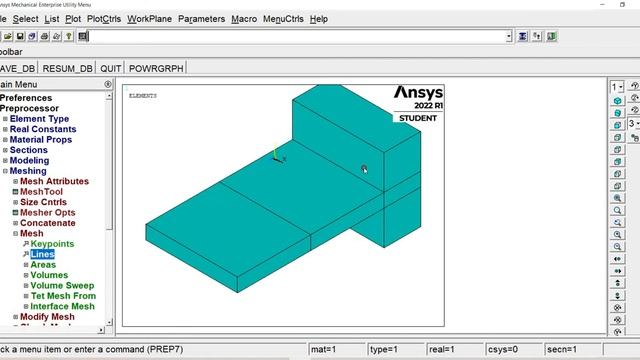Click the Reset Picking icon
This screenshot has width=640, height=360.
[537, 36]
